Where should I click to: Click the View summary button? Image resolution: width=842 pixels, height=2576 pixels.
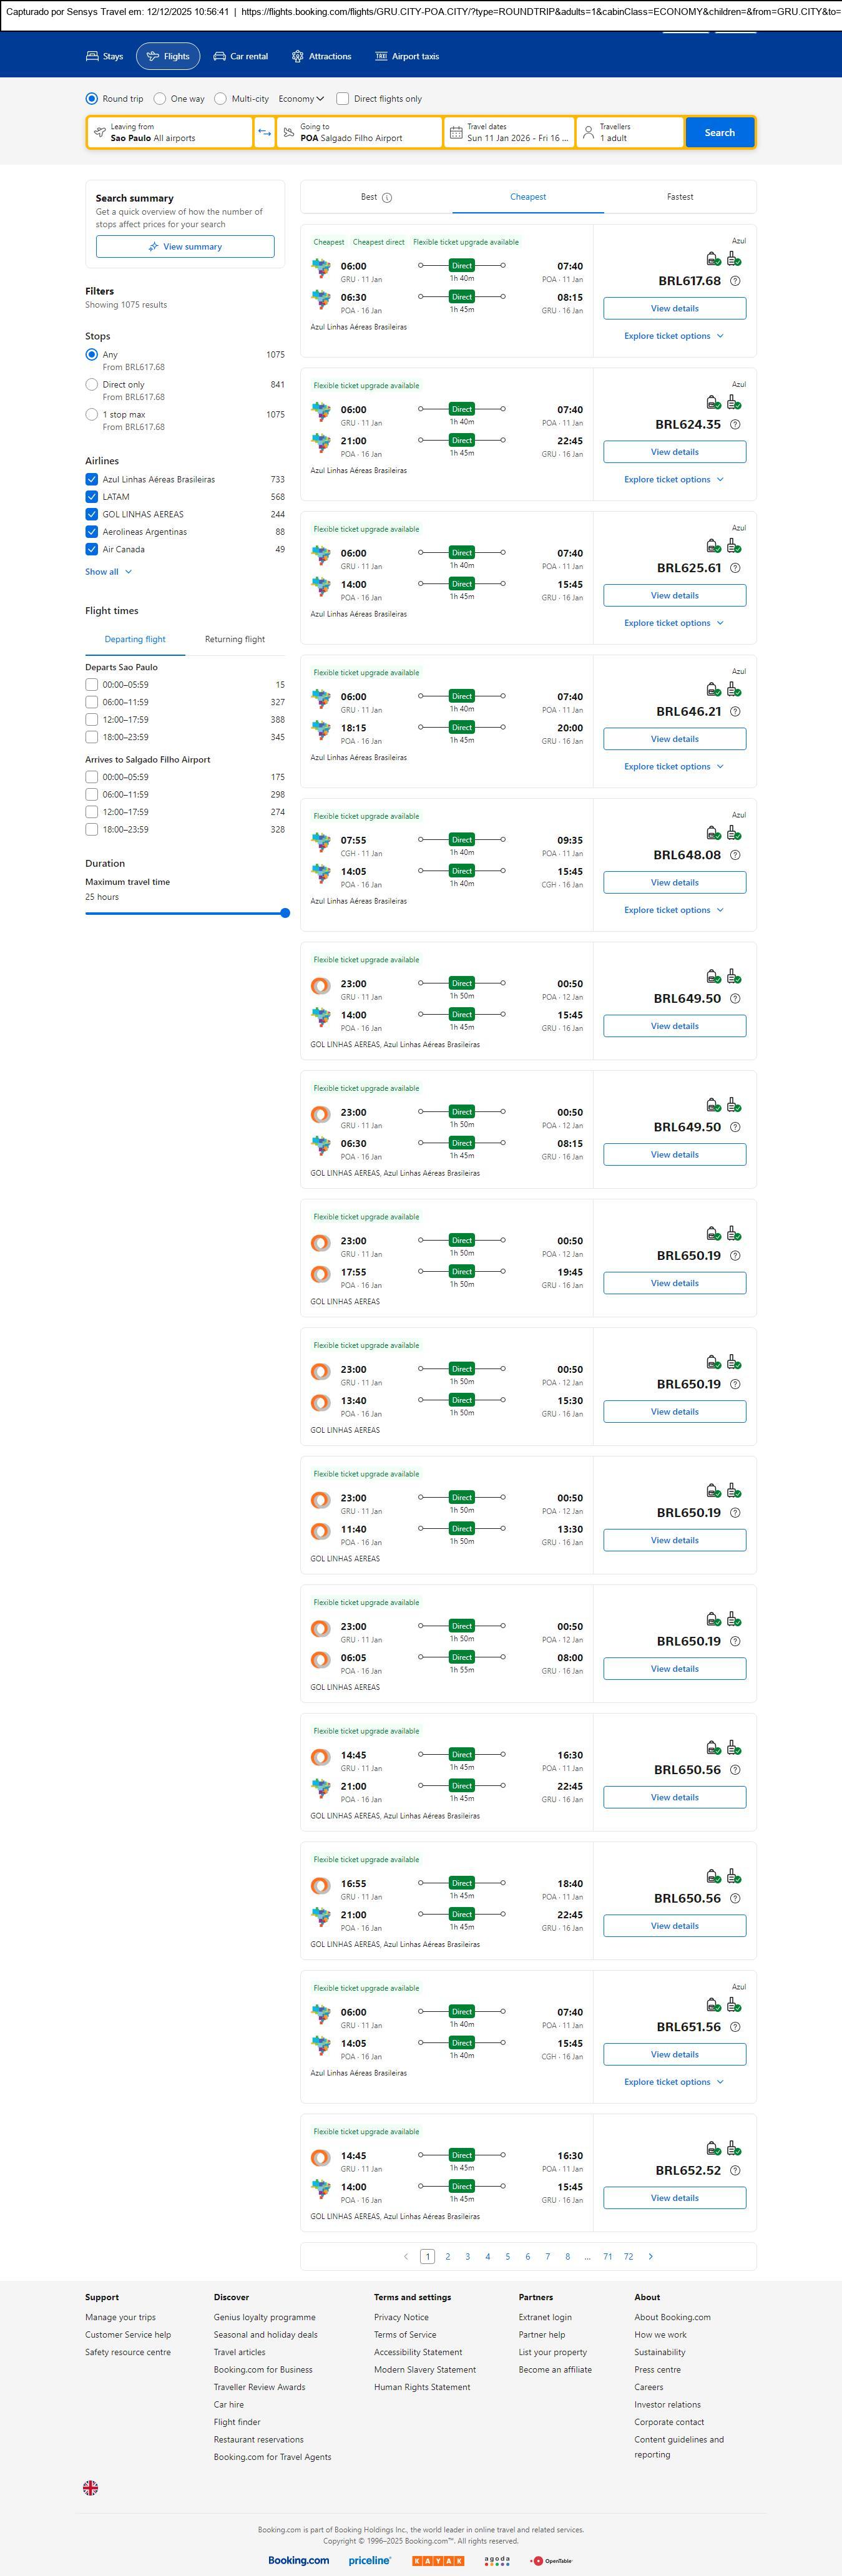click(x=185, y=247)
